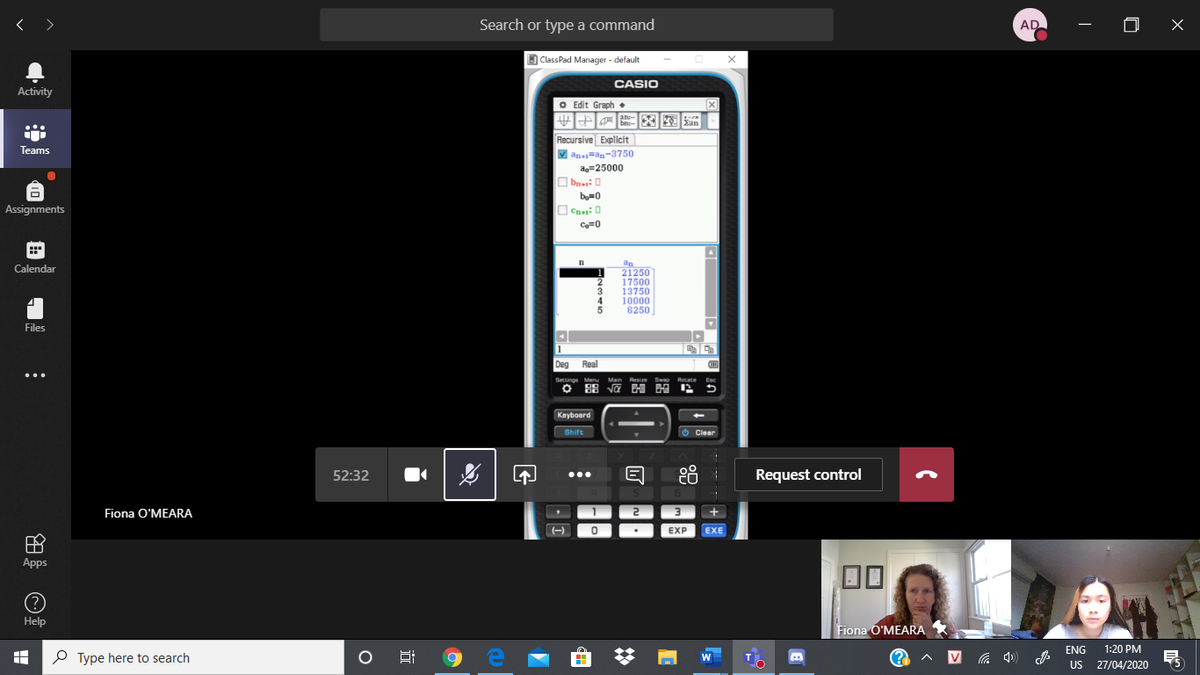Open more actions menu in call toolbar
1200x675 pixels.
580,475
